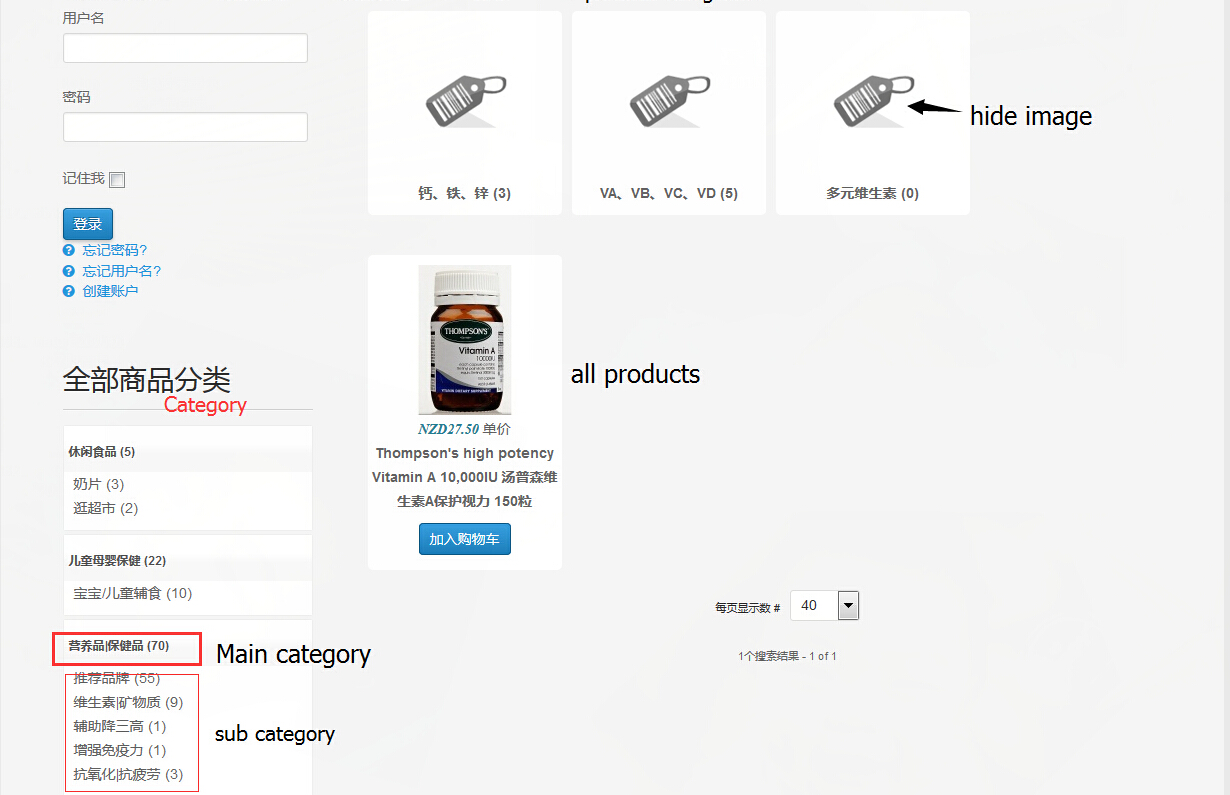The image size is (1230, 795).
Task: Toggle the 记住我 remember me checkbox
Action: click(x=117, y=180)
